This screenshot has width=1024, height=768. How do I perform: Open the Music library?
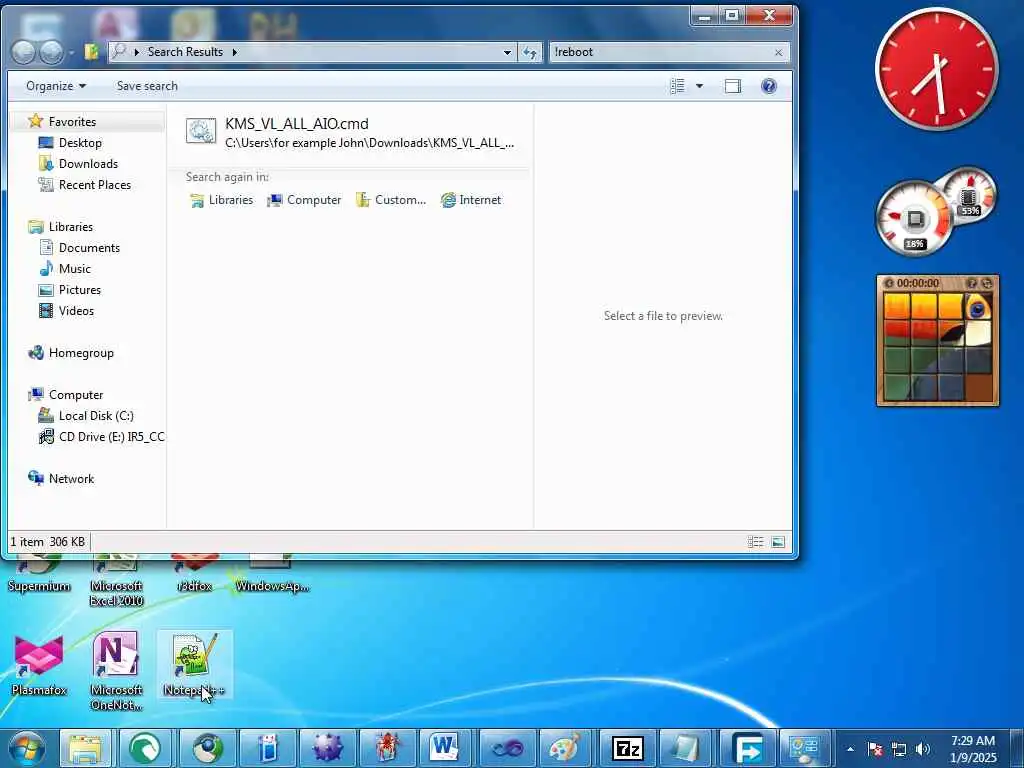tap(74, 268)
